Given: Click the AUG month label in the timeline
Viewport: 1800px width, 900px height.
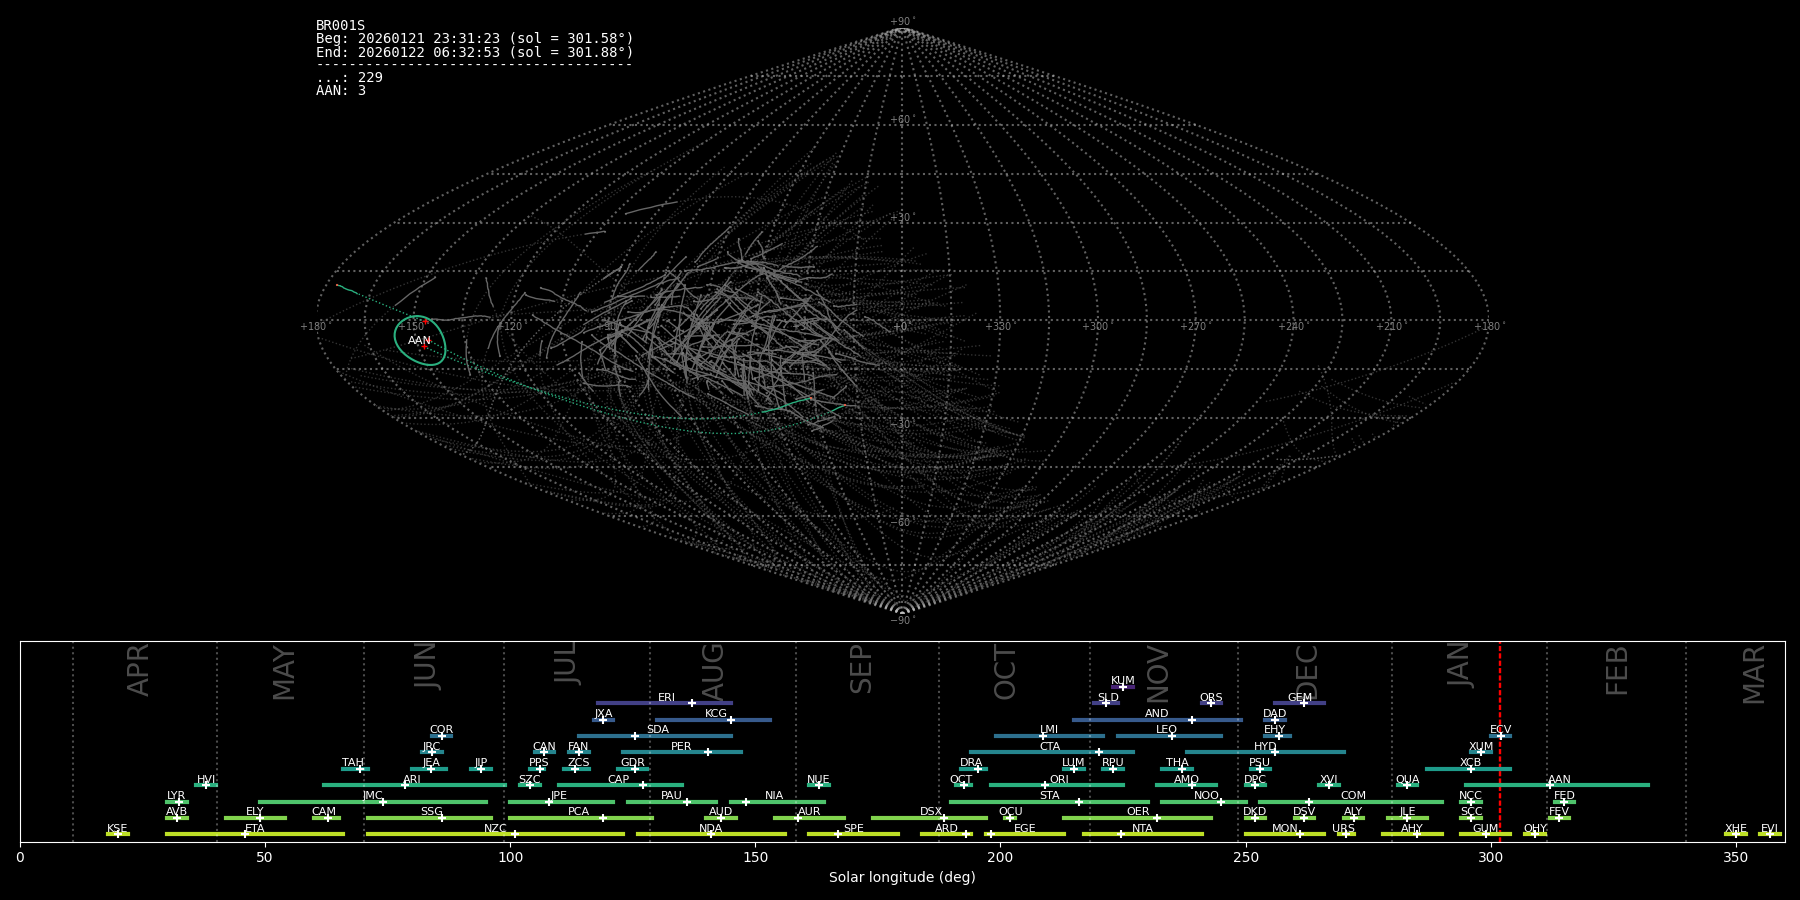Looking at the screenshot, I should click(x=712, y=672).
